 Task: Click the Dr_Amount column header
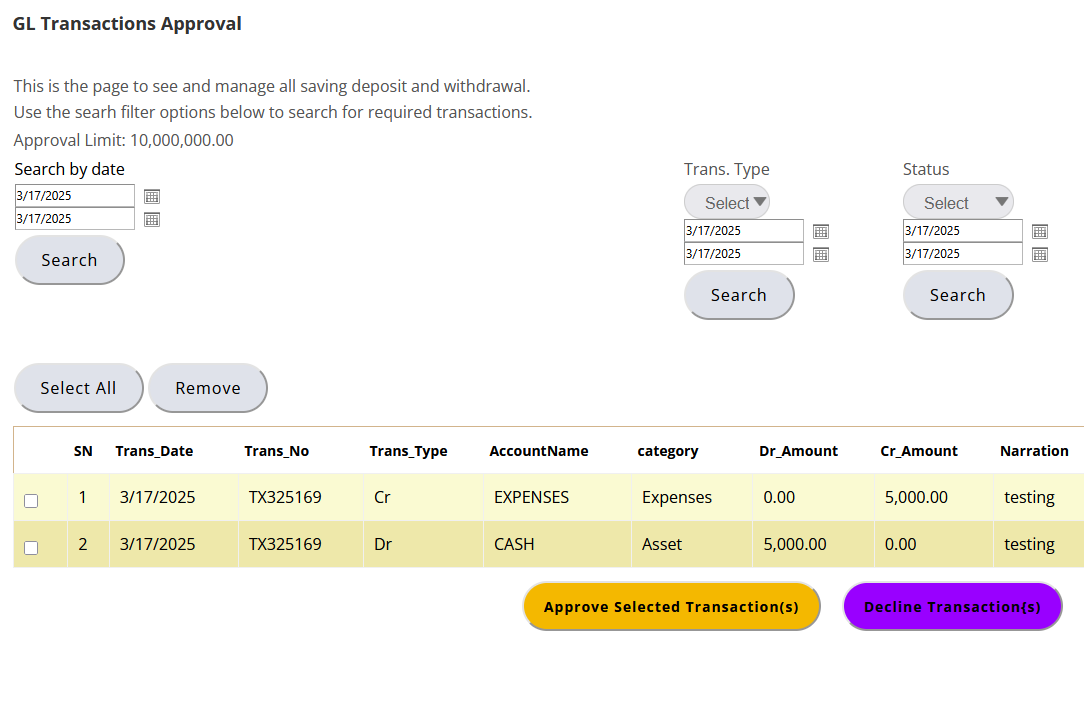(x=798, y=451)
